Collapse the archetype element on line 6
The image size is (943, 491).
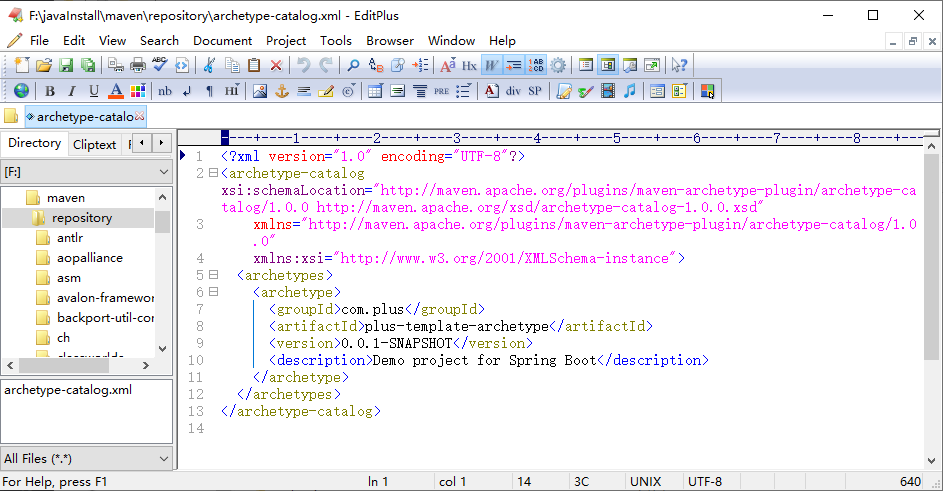(x=213, y=292)
